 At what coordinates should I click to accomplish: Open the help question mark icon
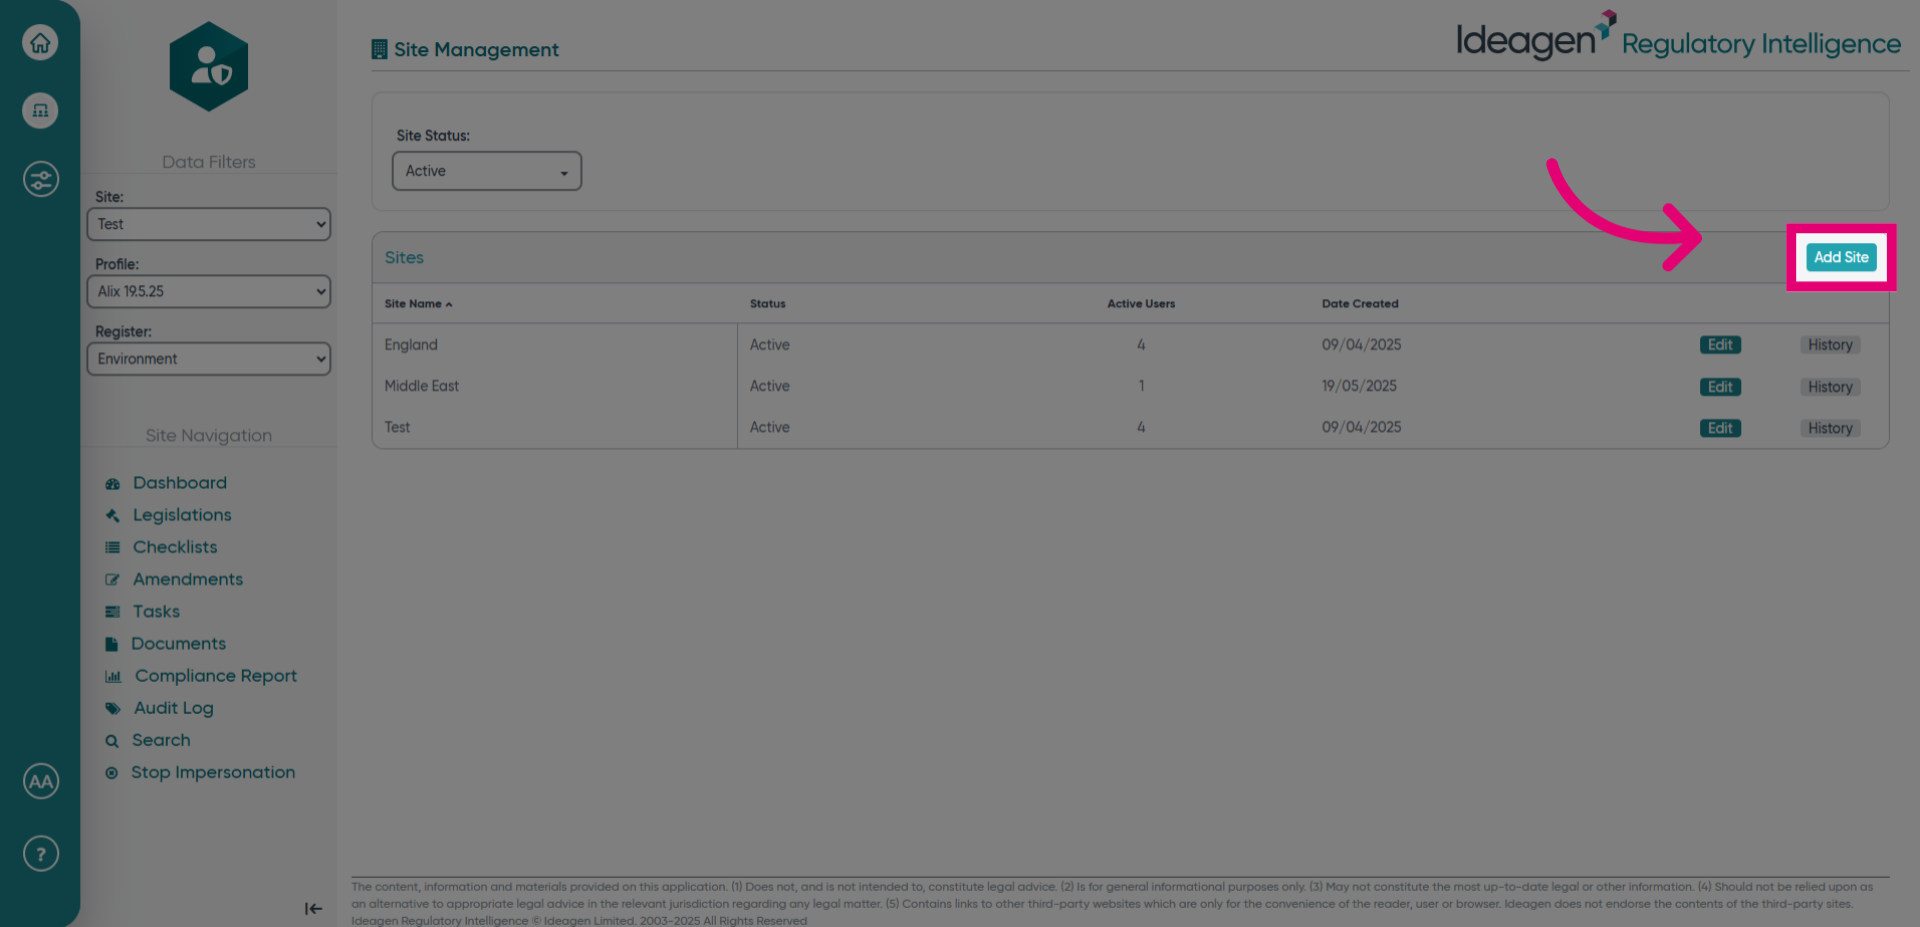point(40,854)
